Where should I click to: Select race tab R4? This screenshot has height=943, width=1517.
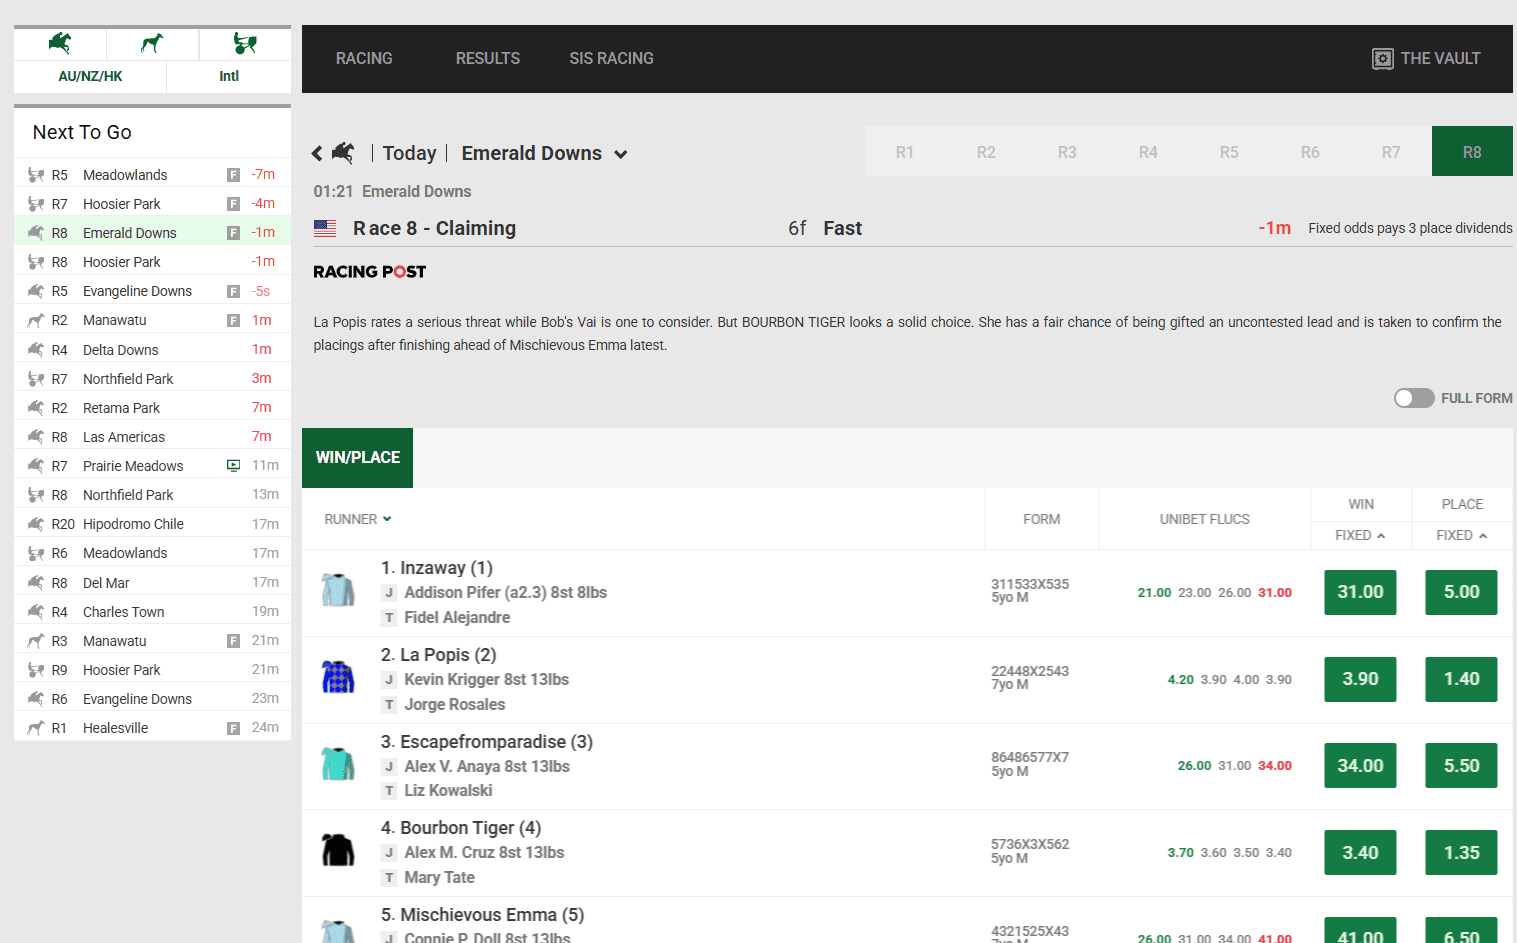coord(1148,152)
